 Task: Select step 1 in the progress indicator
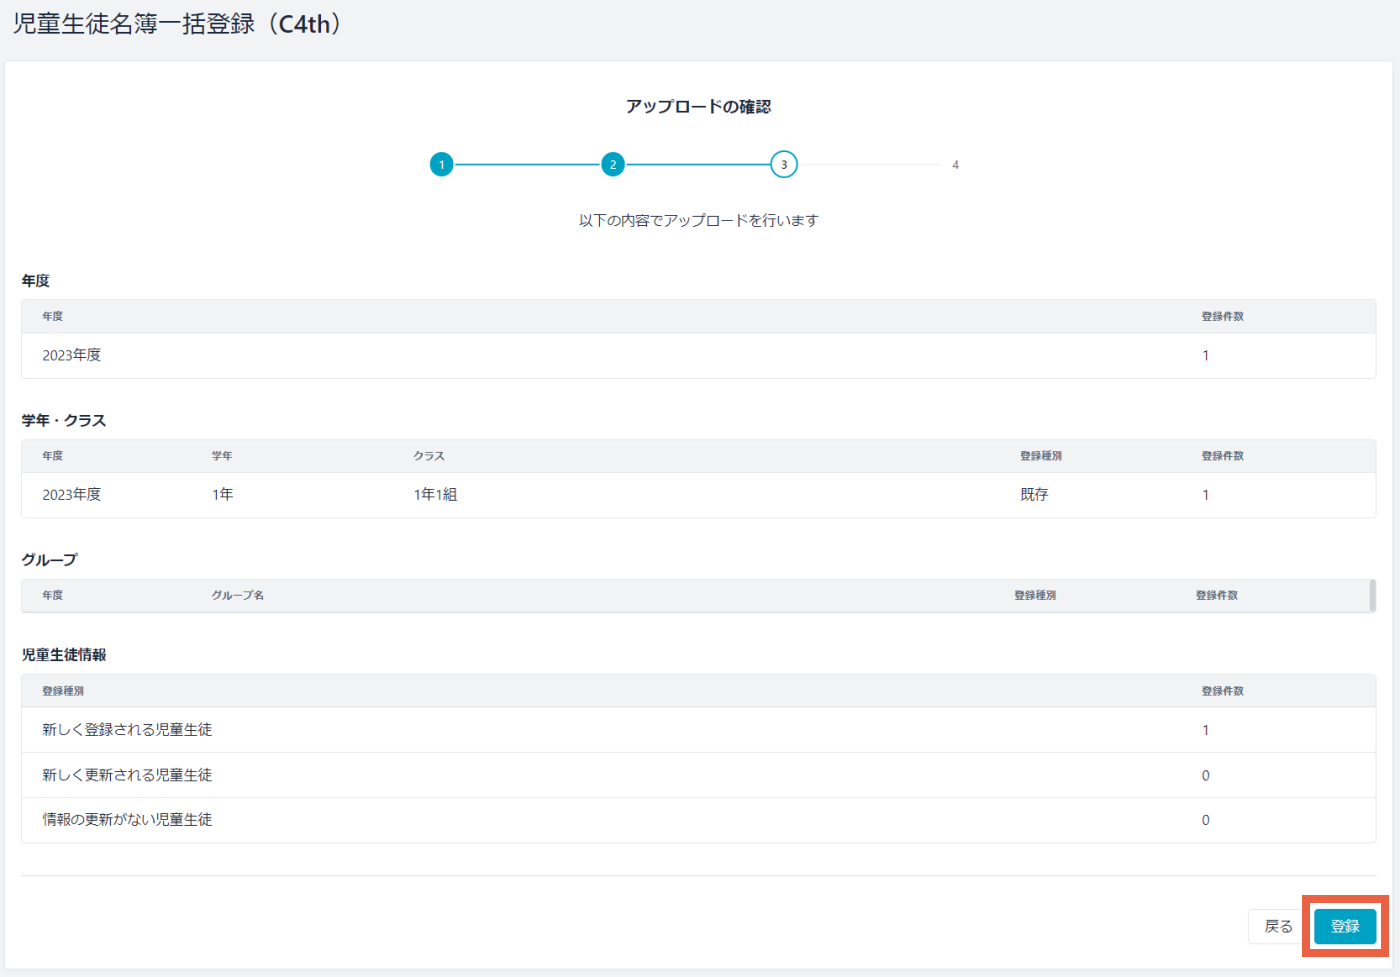pyautogui.click(x=441, y=165)
